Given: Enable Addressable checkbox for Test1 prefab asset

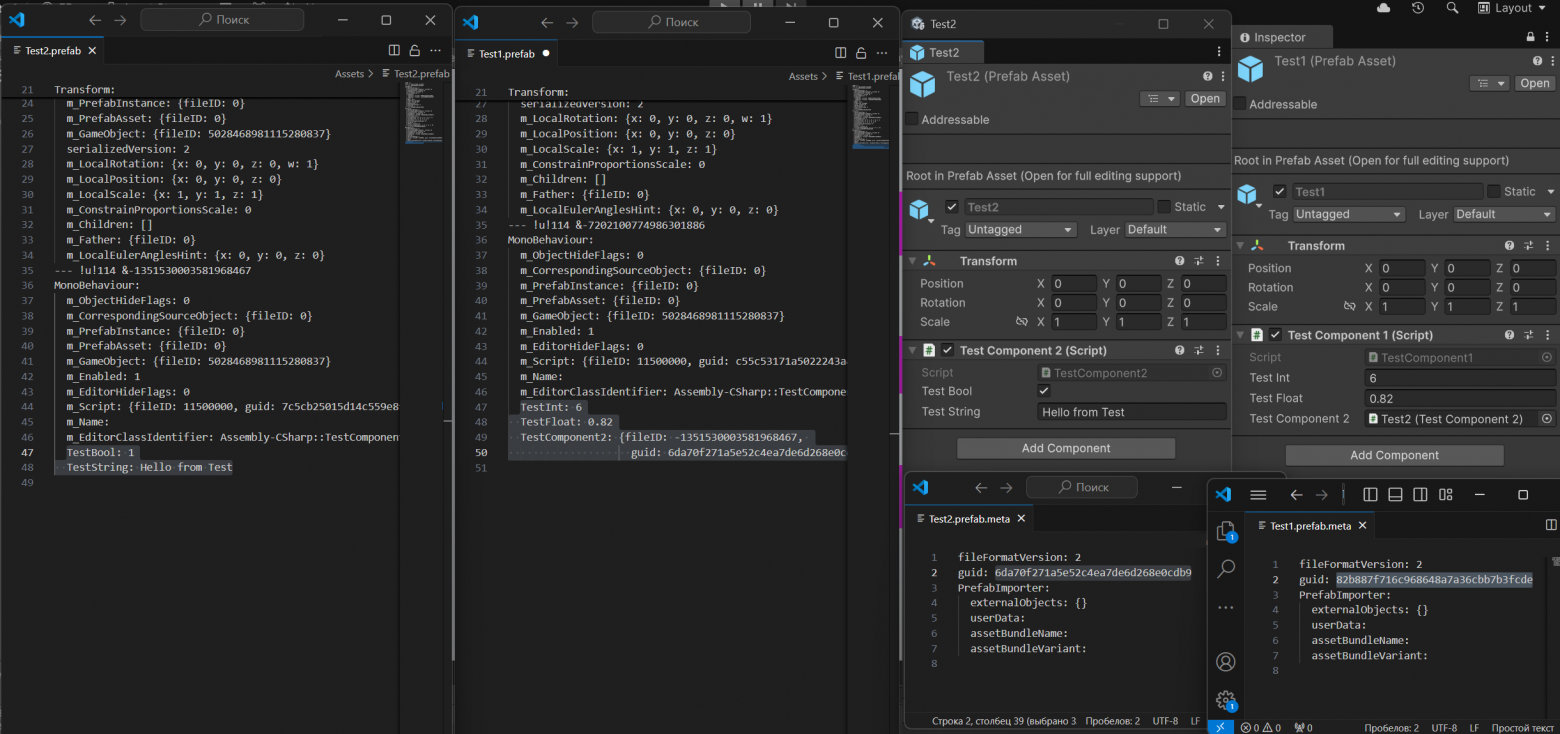Looking at the screenshot, I should (1240, 104).
